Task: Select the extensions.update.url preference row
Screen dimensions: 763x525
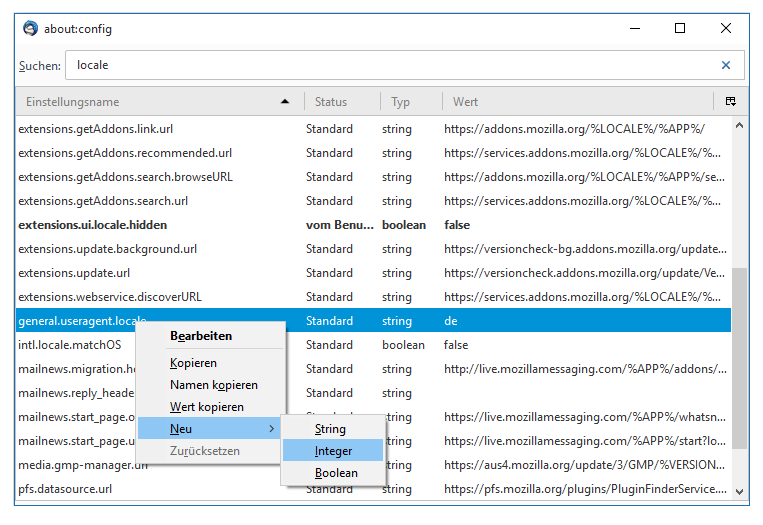Action: coord(74,273)
